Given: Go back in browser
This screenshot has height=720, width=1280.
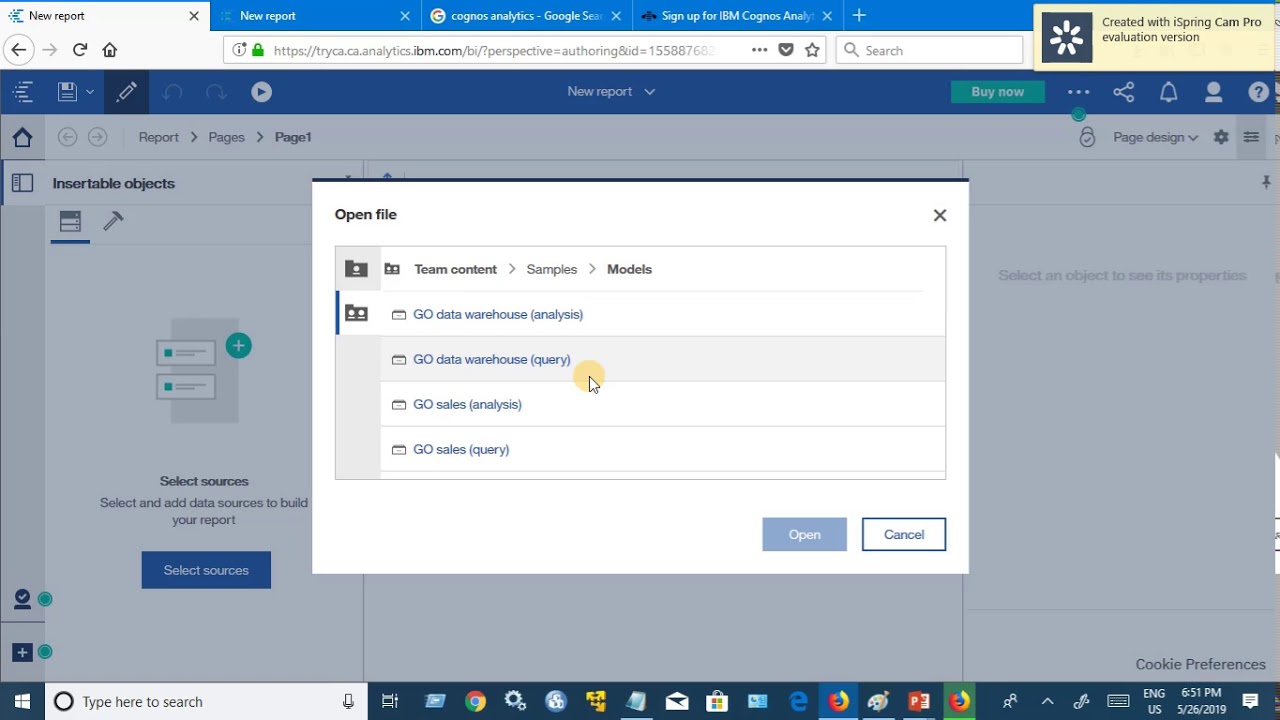Looking at the screenshot, I should 19,50.
